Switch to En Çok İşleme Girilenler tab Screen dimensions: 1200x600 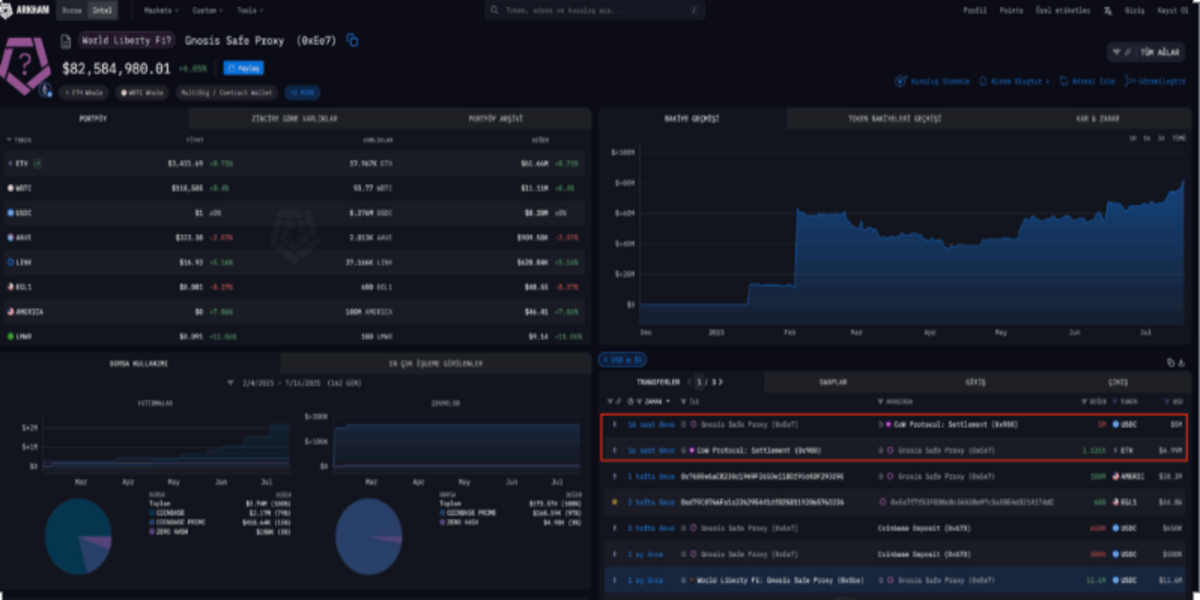coord(436,363)
